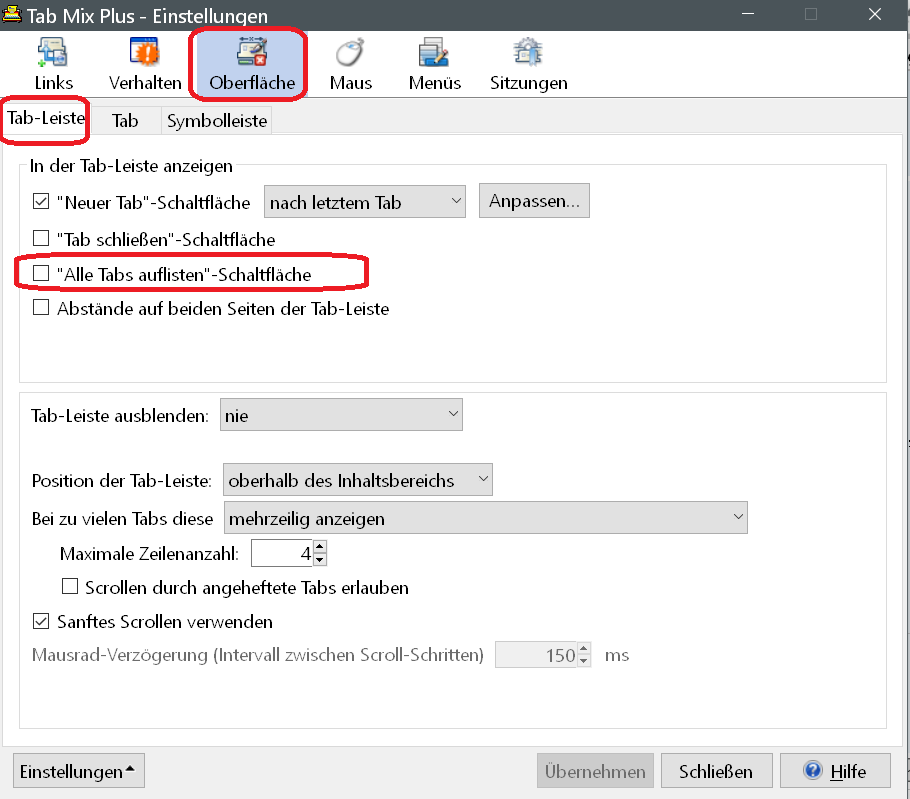The height and width of the screenshot is (799, 910).
Task: Click the "Tab-Leiste ausblenden:" label
Action: [120, 415]
